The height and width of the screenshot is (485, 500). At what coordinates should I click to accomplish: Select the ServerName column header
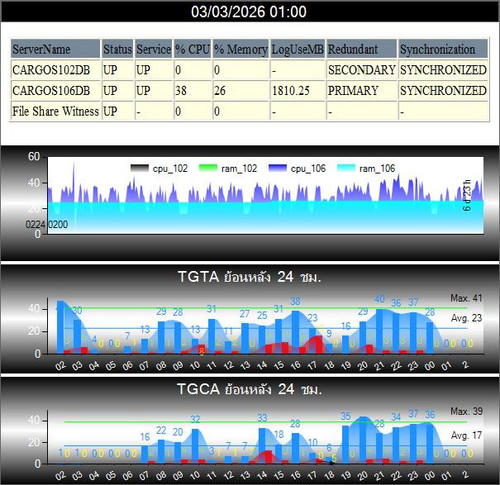coord(55,49)
